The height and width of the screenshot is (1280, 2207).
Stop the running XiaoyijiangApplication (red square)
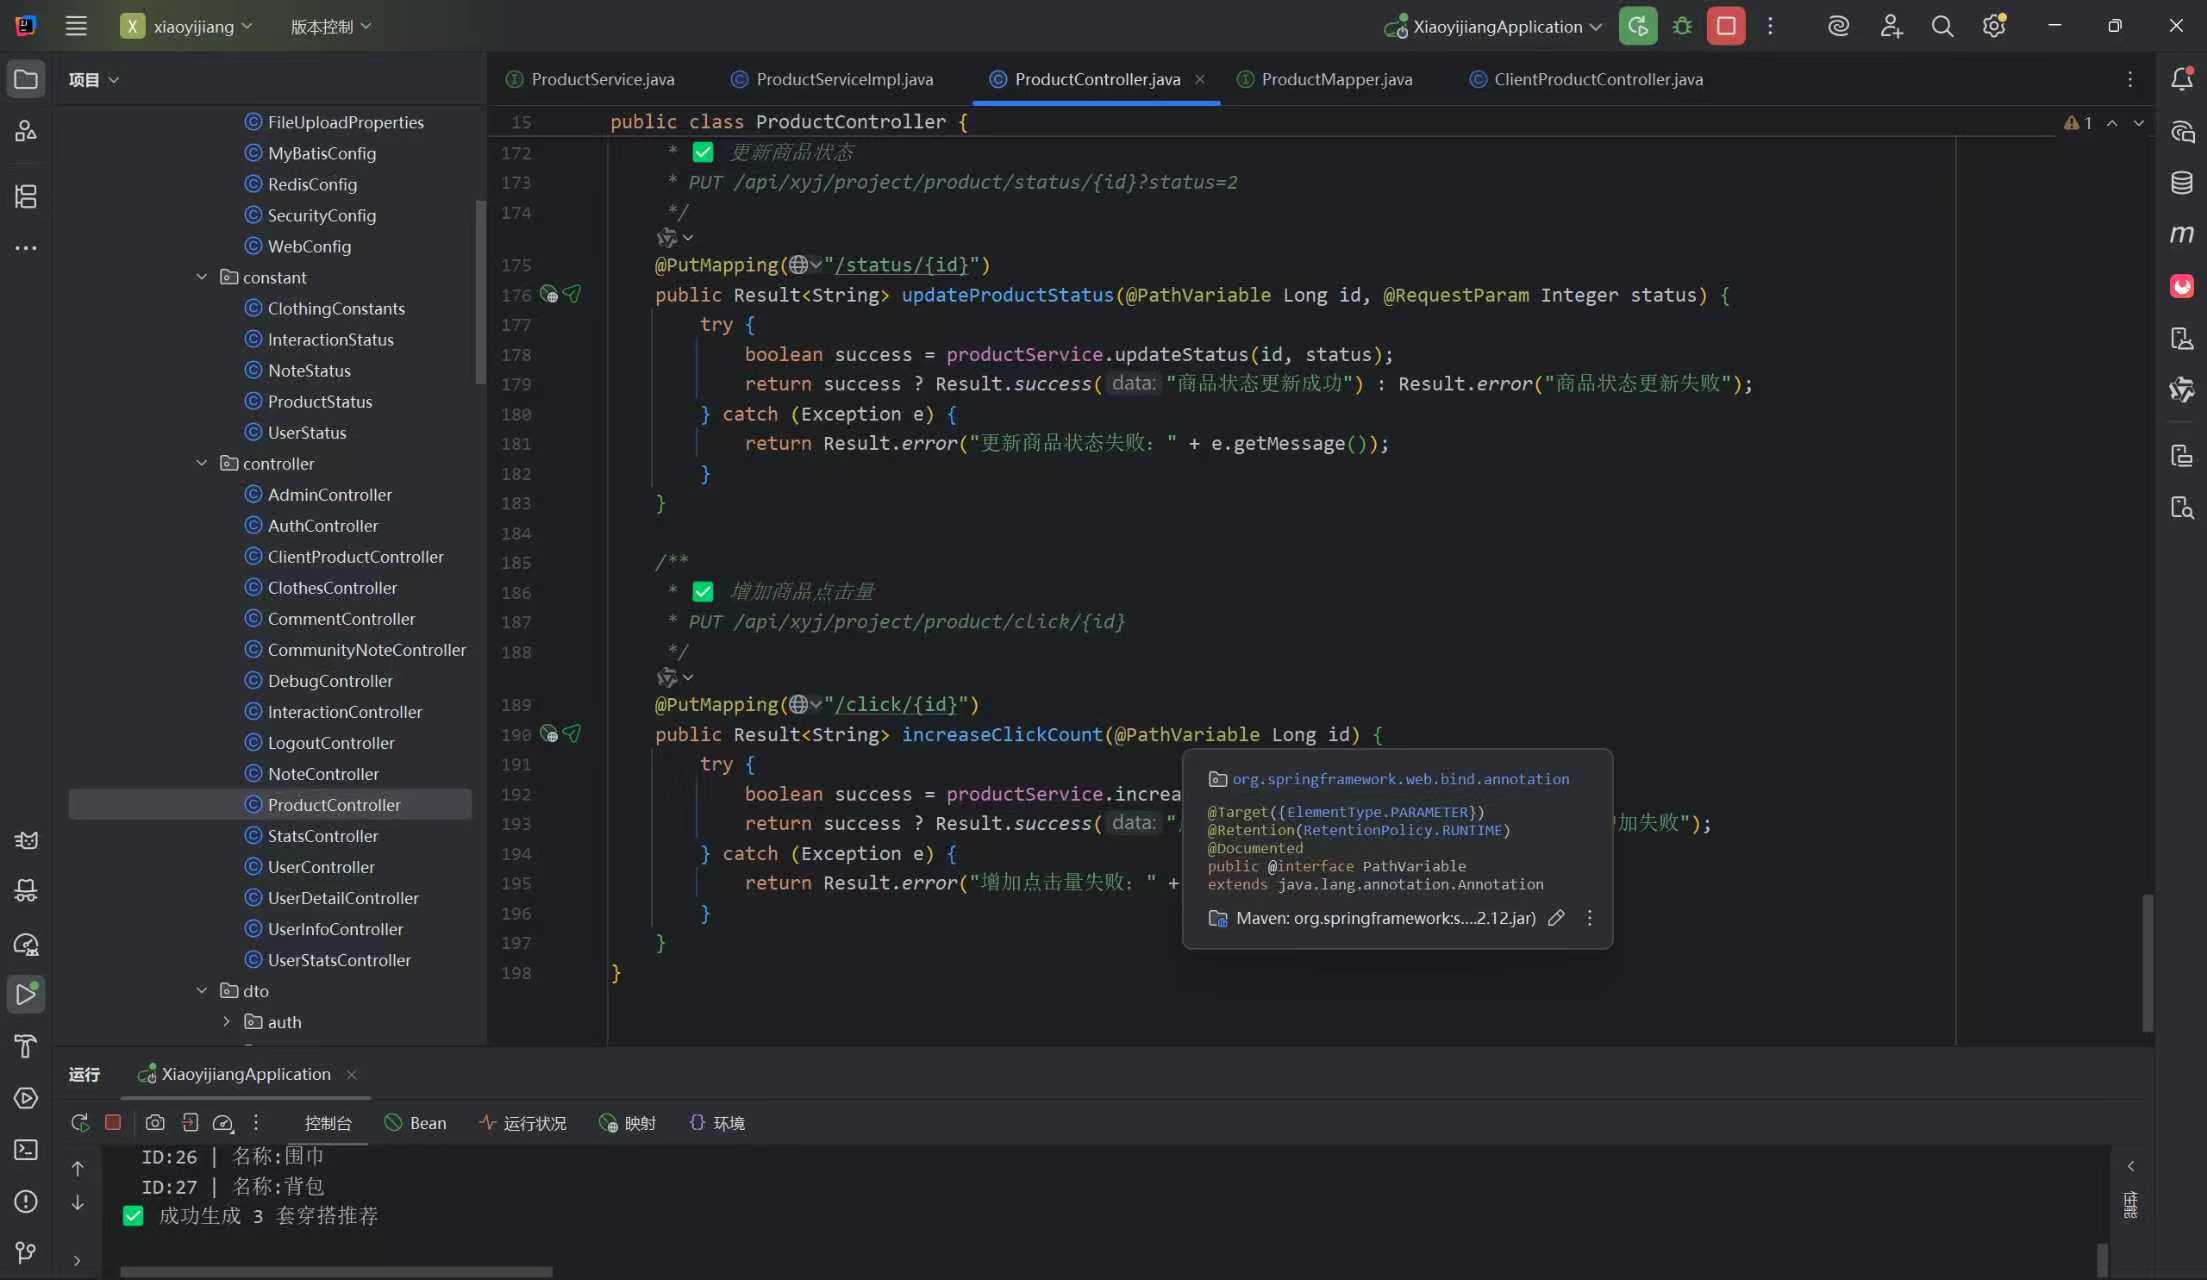click(1726, 27)
